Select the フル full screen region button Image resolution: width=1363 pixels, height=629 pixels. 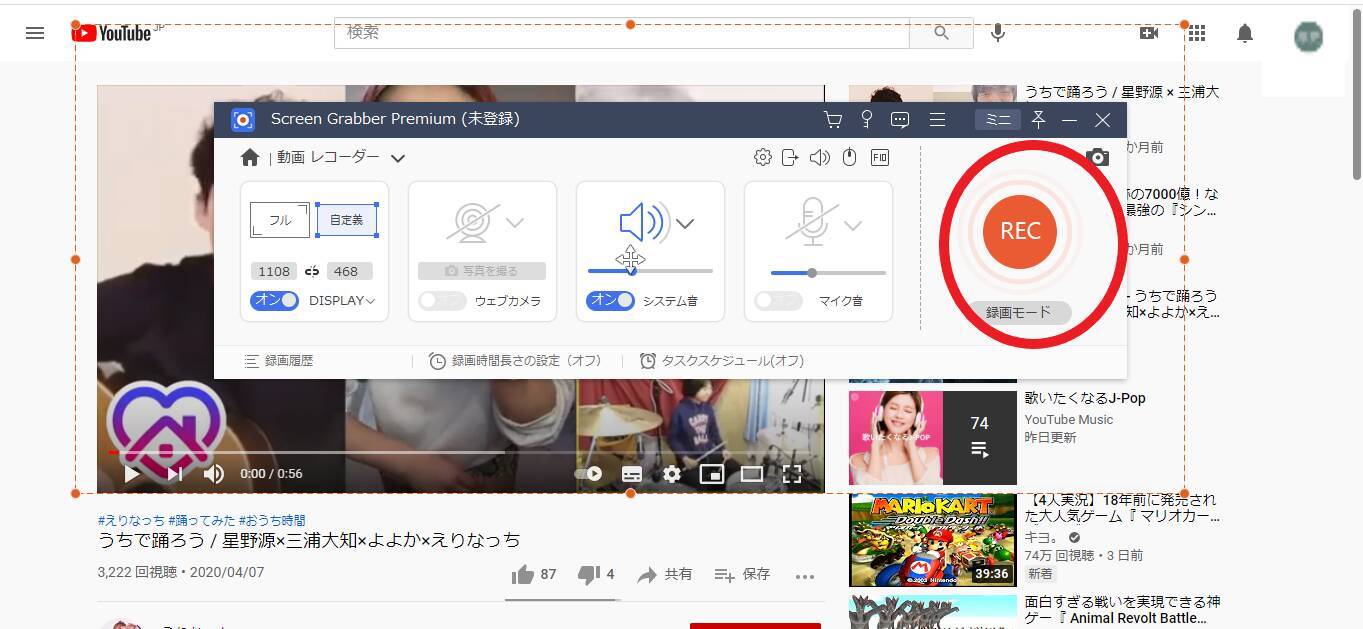280,220
